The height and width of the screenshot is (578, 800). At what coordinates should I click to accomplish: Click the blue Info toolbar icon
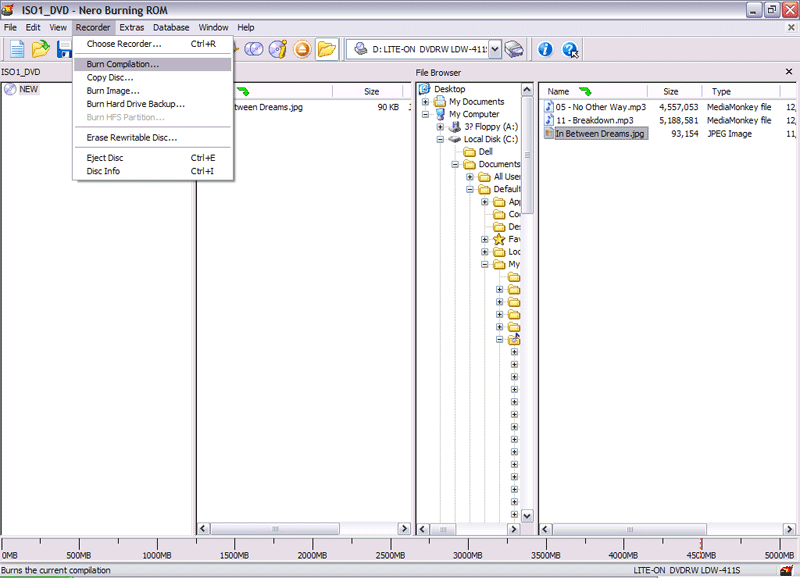pyautogui.click(x=545, y=49)
